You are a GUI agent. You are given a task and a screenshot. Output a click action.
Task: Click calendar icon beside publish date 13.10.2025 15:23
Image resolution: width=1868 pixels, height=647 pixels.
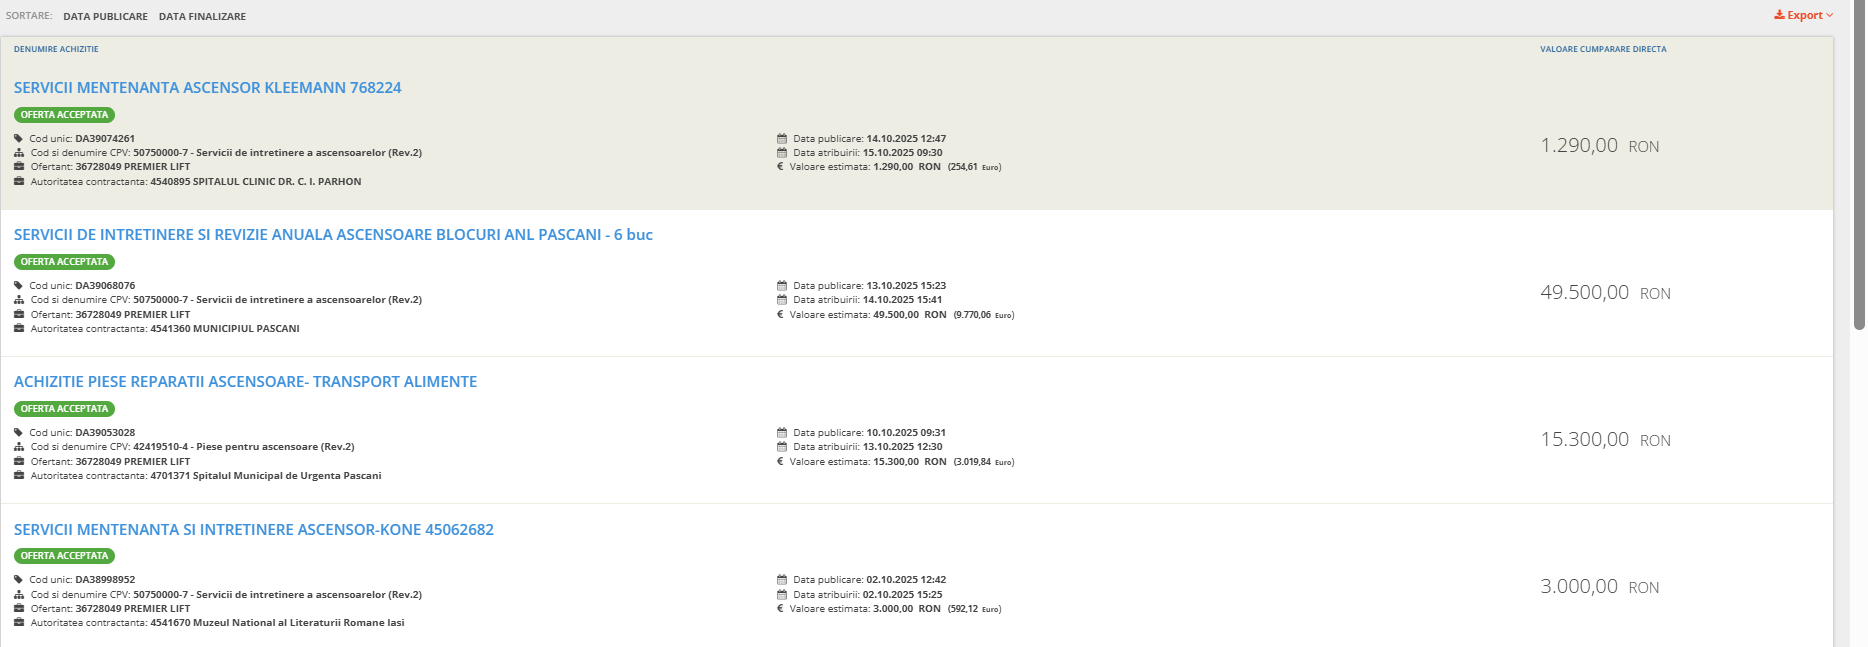point(782,286)
